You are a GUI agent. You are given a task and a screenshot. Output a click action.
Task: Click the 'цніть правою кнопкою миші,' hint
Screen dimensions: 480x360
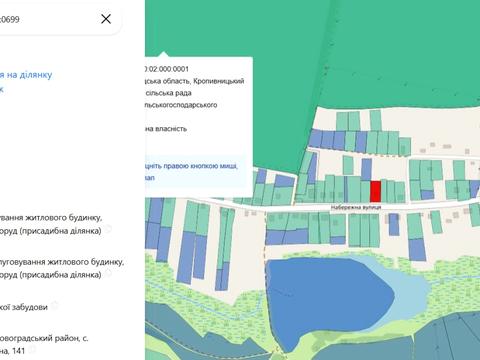pyautogui.click(x=192, y=166)
